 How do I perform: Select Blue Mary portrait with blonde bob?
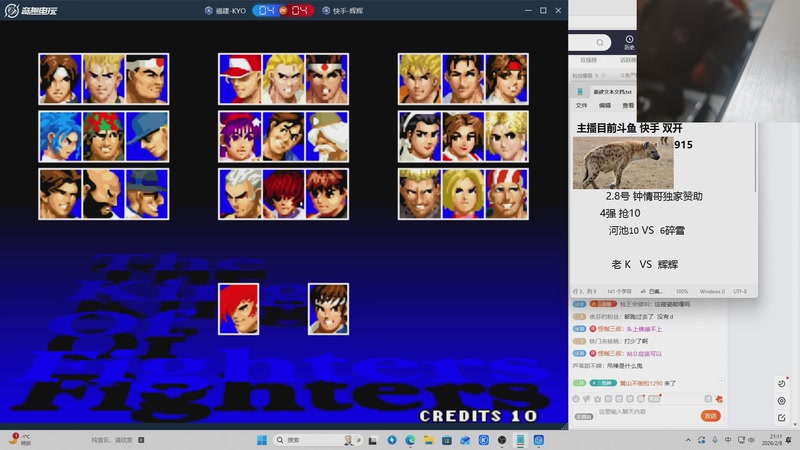[463, 194]
